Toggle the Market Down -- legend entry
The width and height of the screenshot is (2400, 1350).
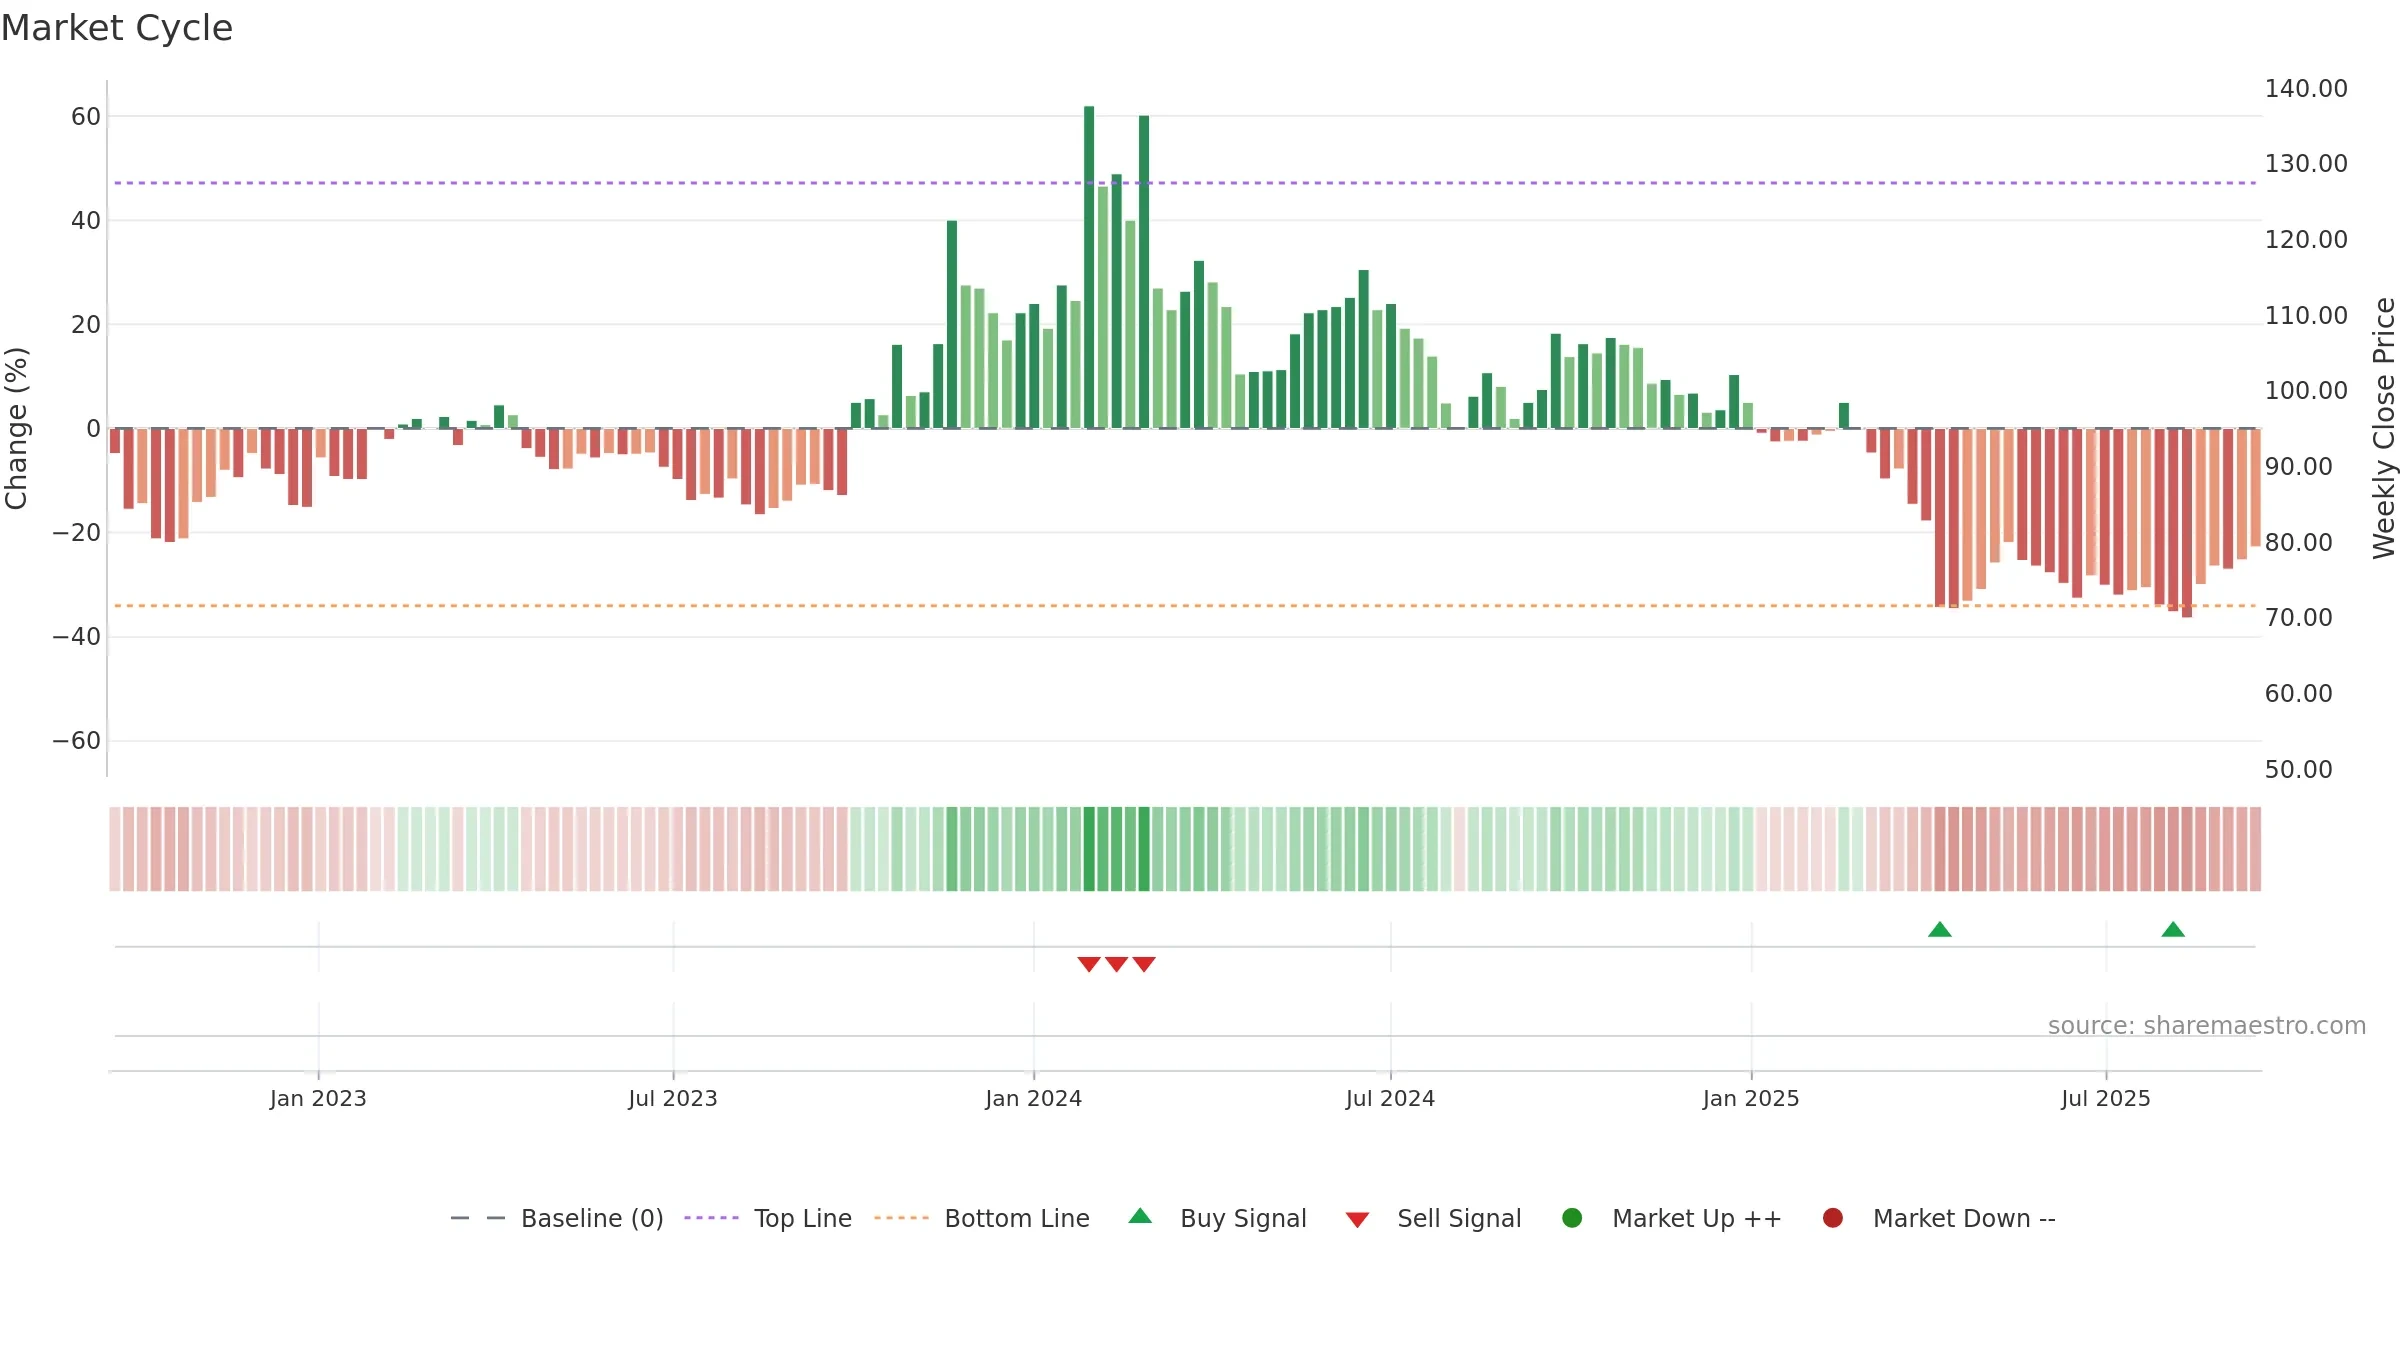tap(1939, 1218)
